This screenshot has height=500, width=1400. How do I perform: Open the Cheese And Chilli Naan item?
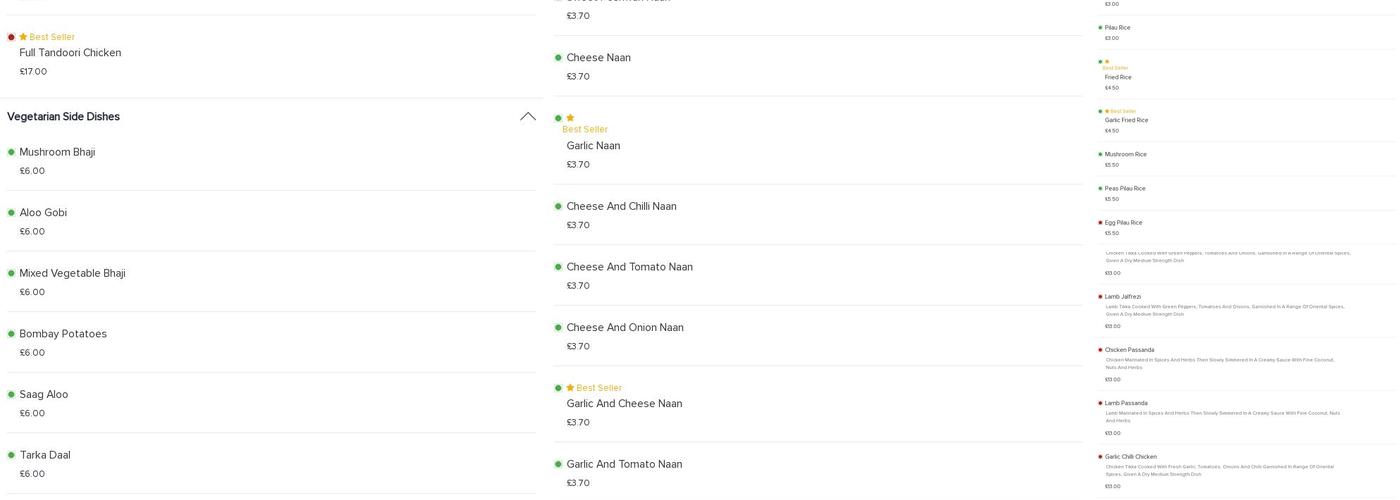click(621, 207)
